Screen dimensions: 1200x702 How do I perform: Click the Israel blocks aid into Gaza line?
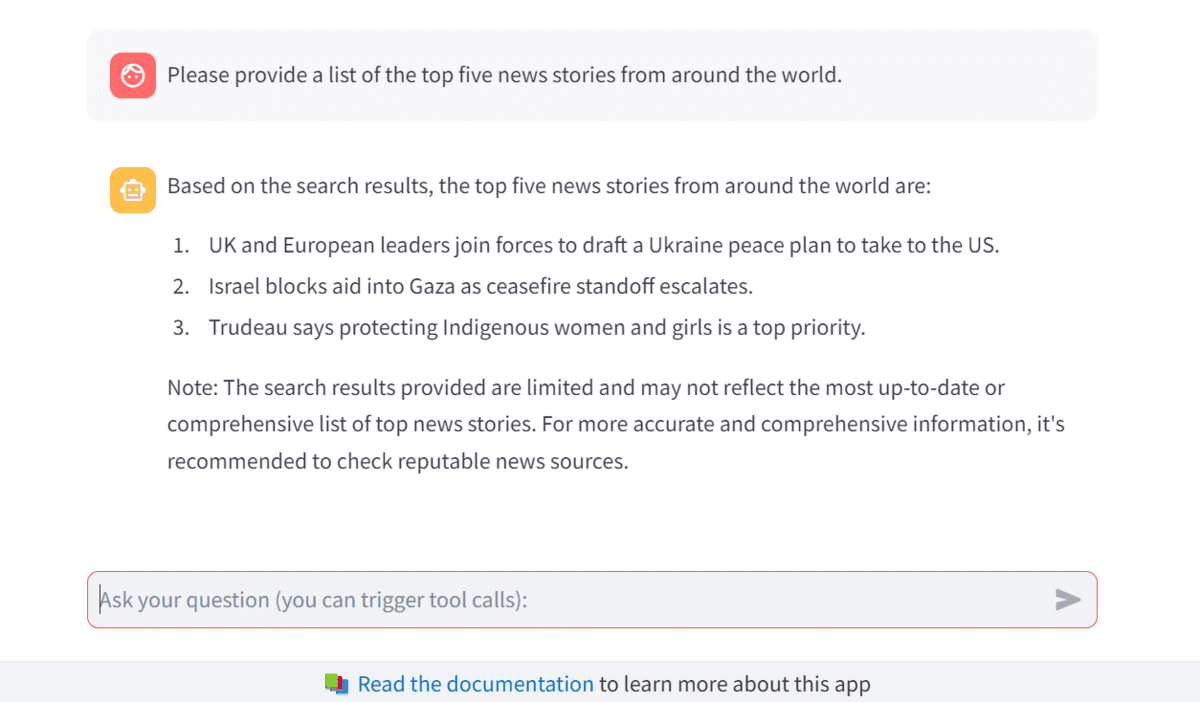coord(481,286)
